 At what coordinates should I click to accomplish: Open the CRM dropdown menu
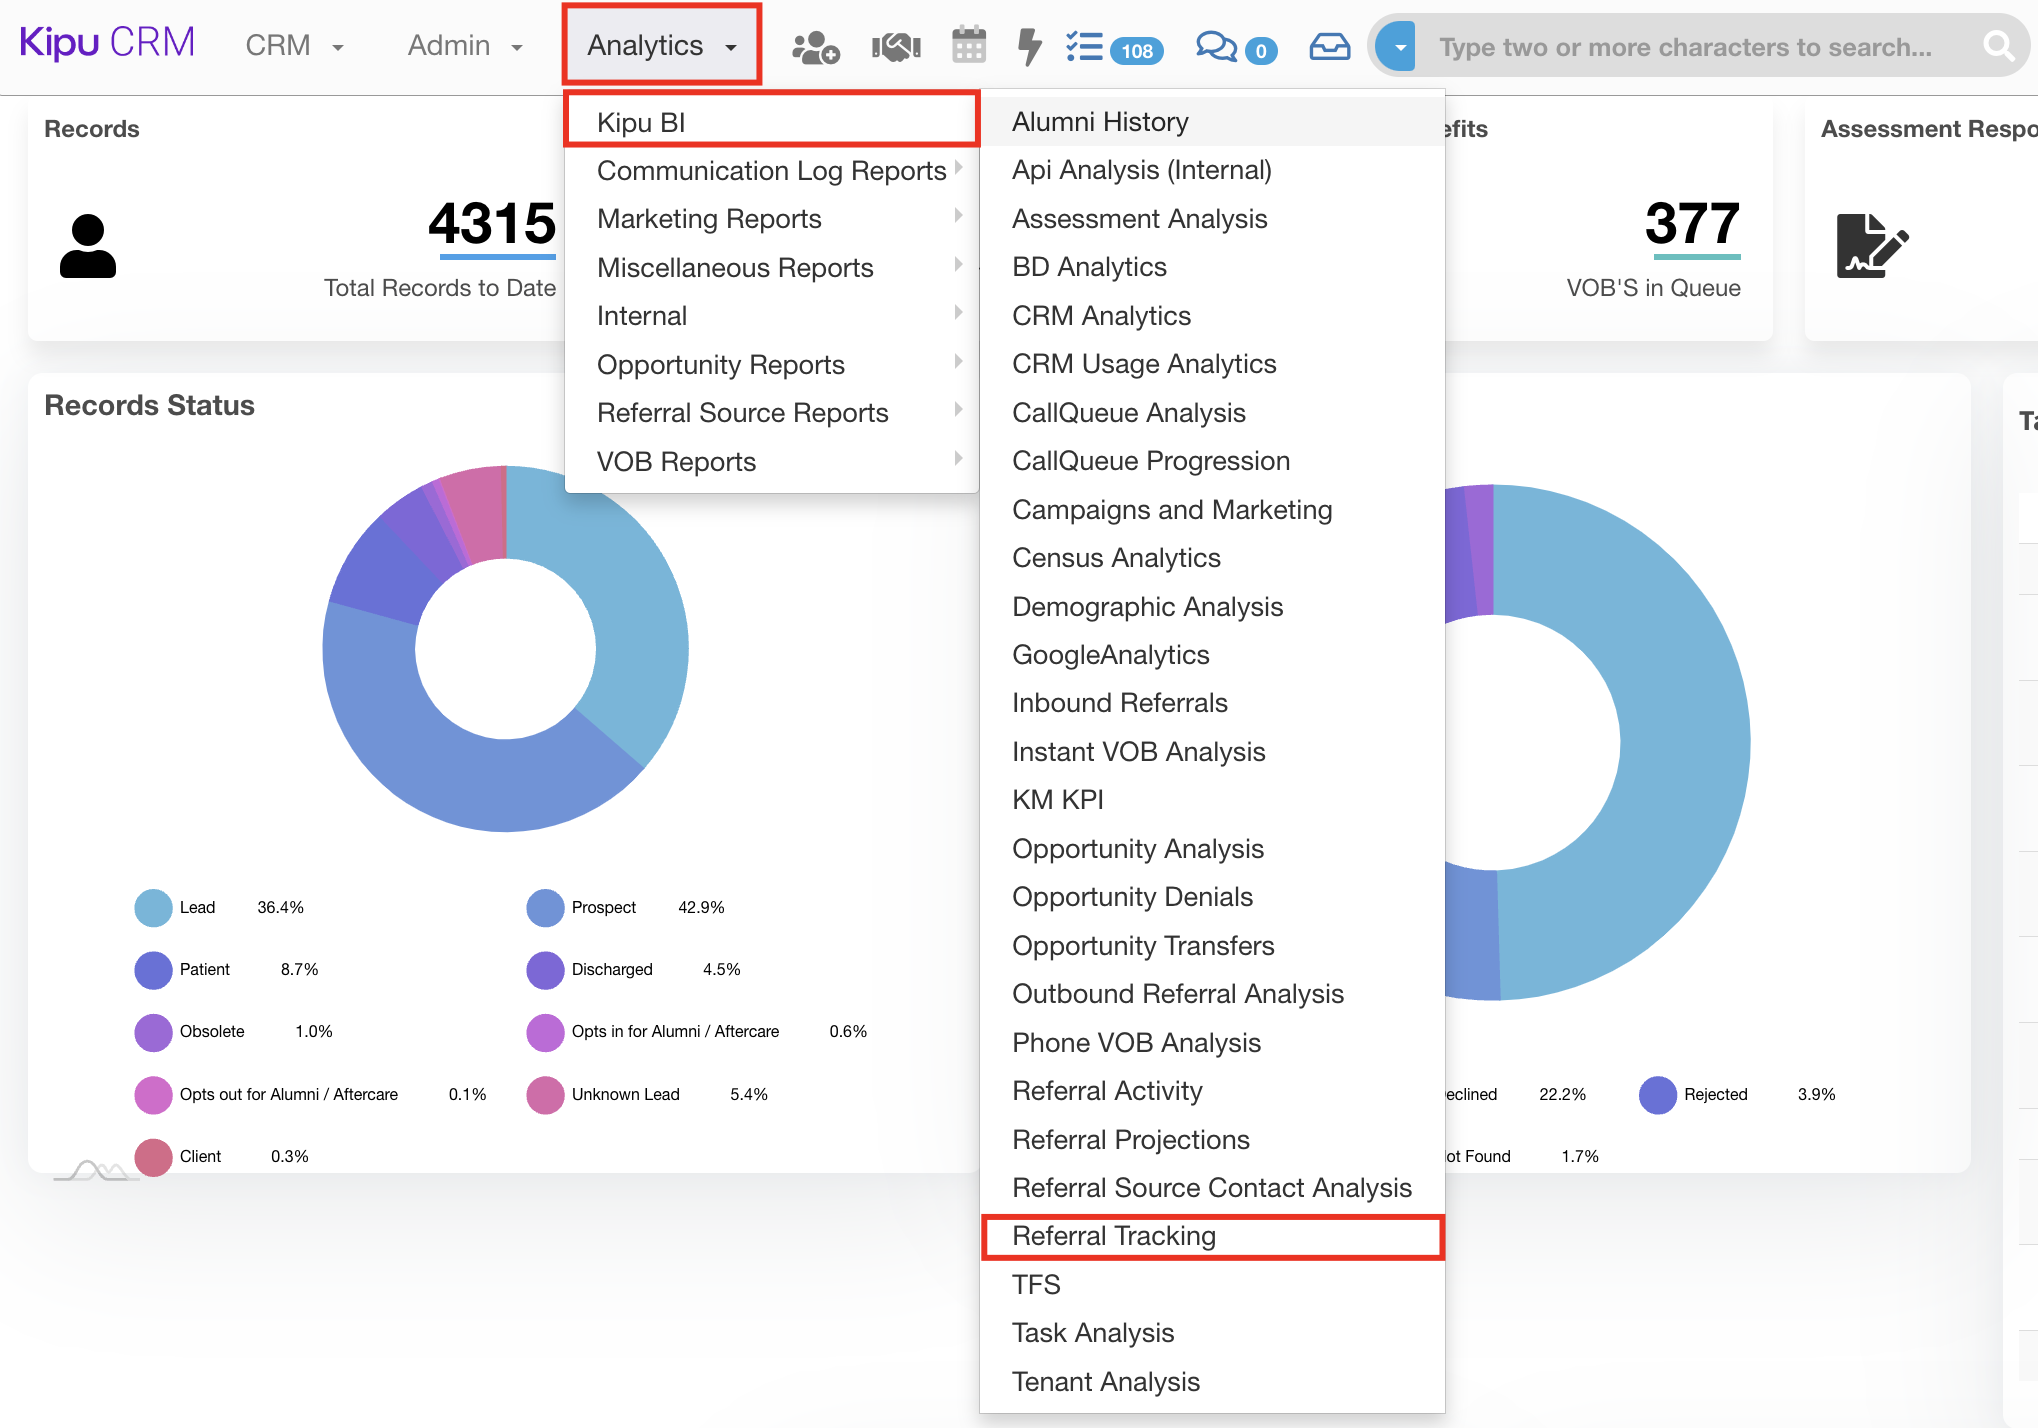tap(294, 46)
